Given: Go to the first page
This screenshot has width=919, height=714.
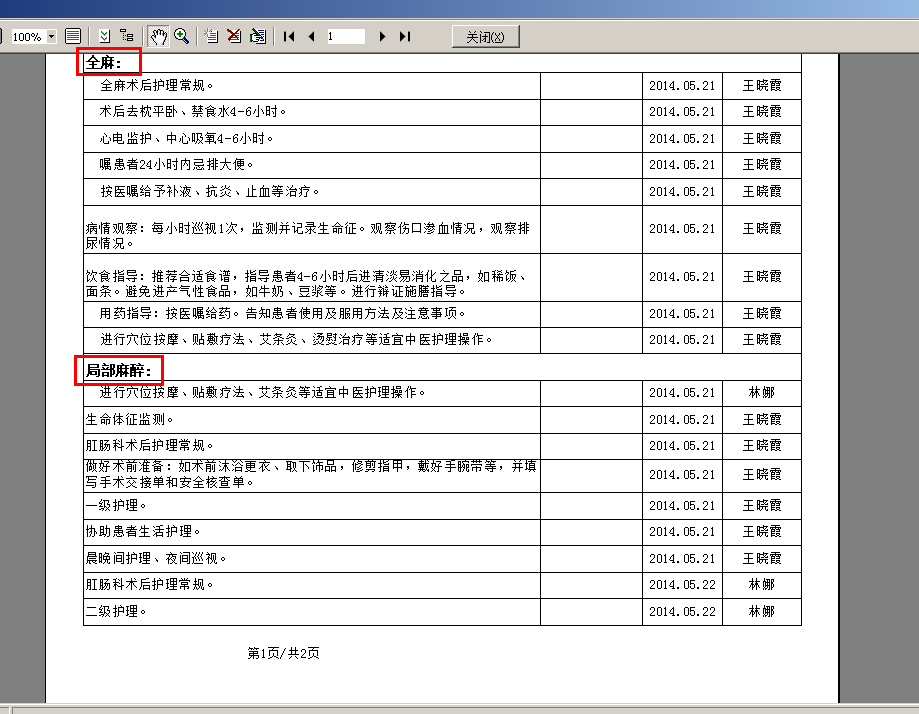Looking at the screenshot, I should [x=289, y=36].
